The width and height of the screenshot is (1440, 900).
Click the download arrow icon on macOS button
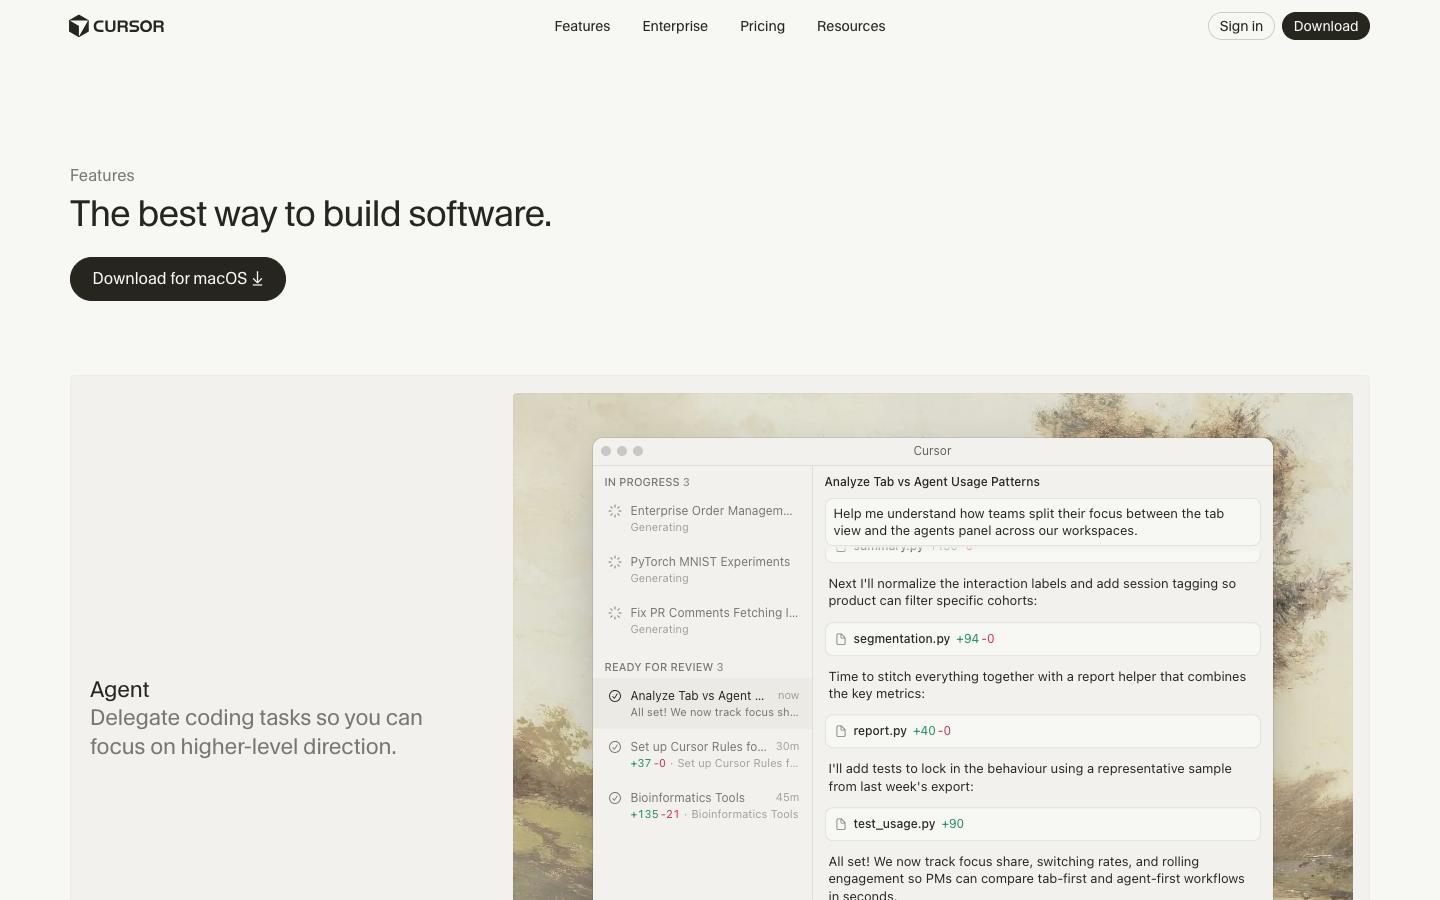(257, 279)
